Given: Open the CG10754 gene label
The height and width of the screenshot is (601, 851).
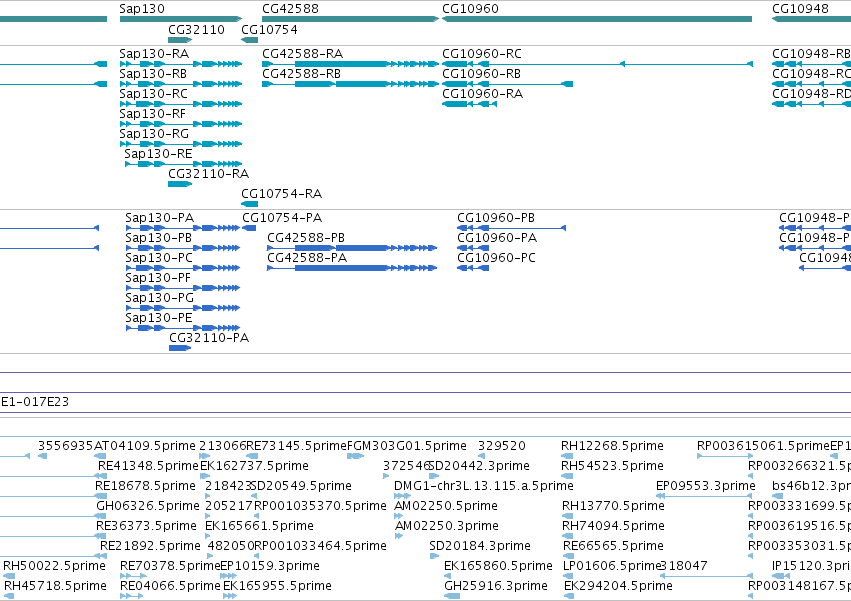Looking at the screenshot, I should point(269,29).
